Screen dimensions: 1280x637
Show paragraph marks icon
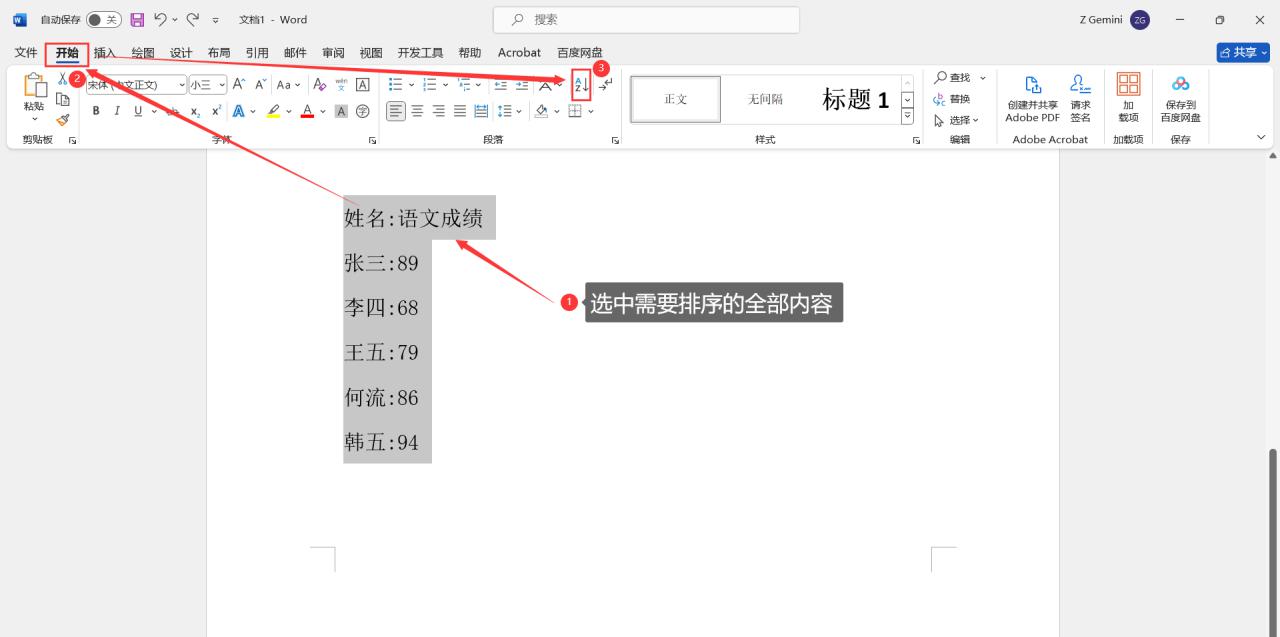coord(605,85)
